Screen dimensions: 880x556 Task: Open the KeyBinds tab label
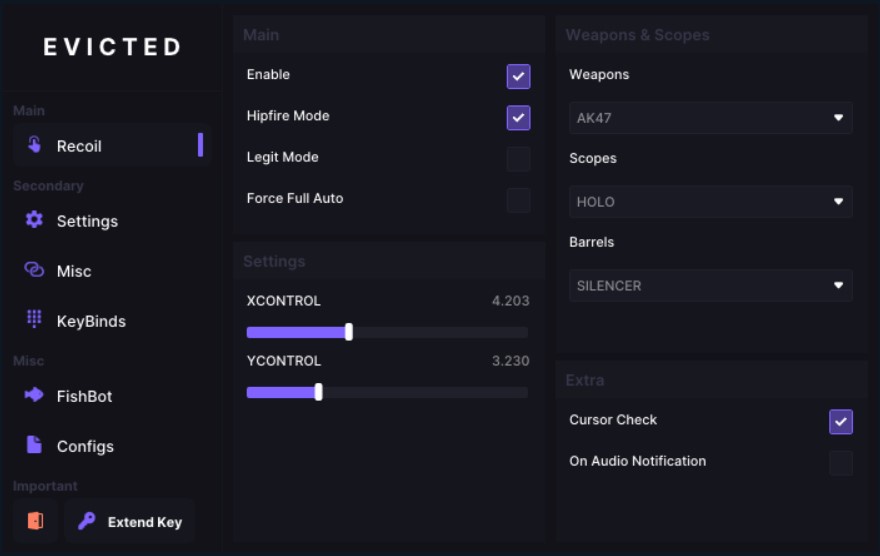point(91,321)
